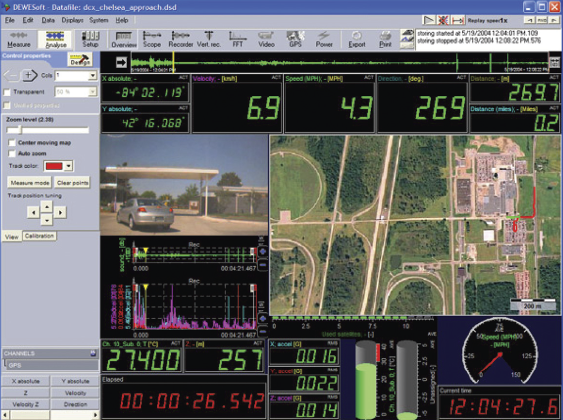This screenshot has width=563, height=420.
Task: Click the Replay speed 1x control
Action: pos(487,20)
